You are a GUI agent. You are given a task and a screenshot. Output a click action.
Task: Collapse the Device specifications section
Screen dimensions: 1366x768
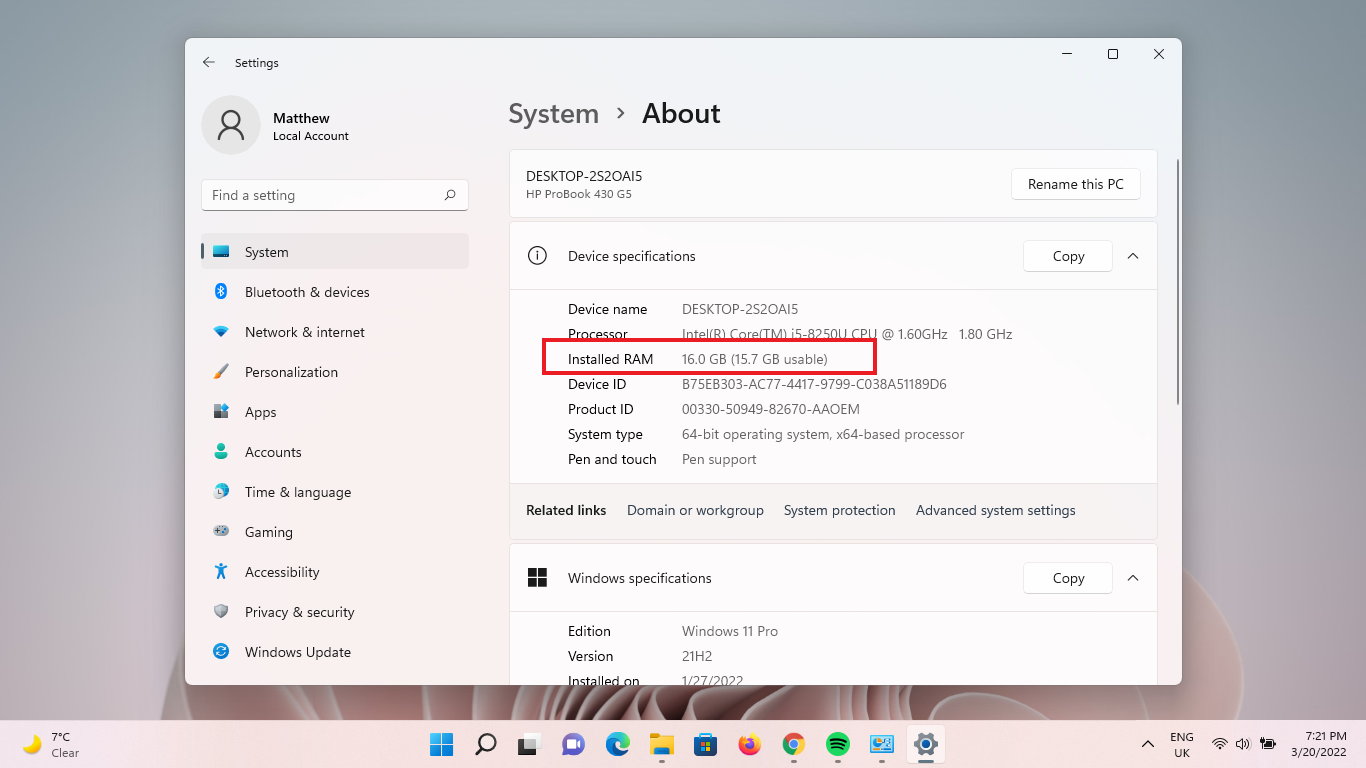[x=1133, y=256]
